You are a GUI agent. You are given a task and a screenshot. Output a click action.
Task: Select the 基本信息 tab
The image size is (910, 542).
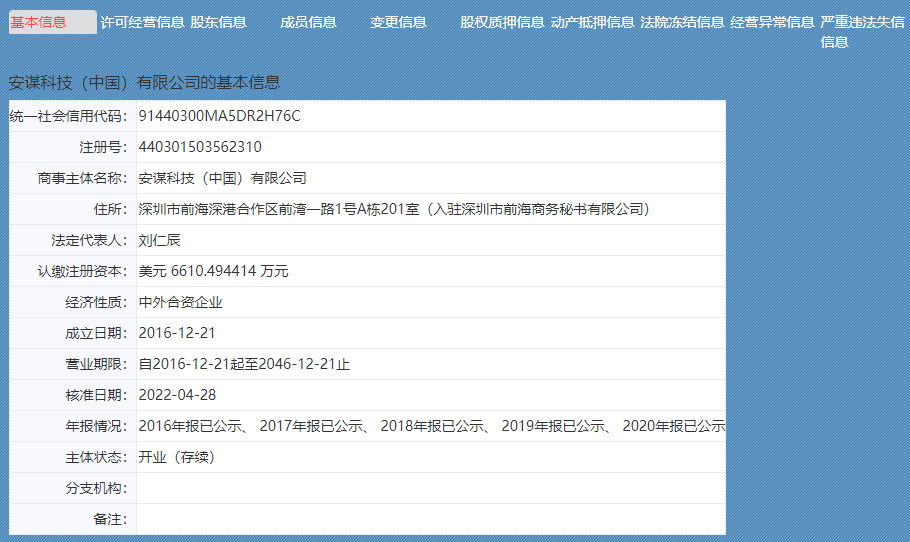(52, 22)
